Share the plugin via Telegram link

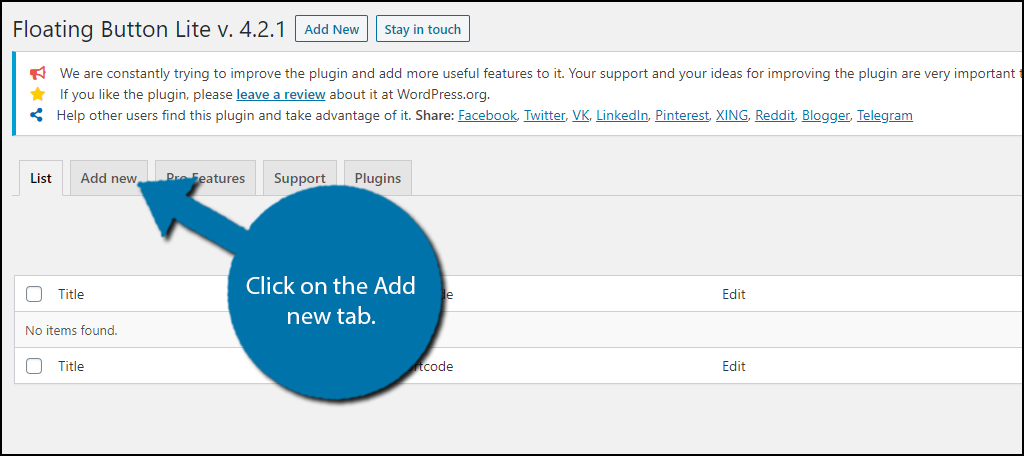[885, 116]
